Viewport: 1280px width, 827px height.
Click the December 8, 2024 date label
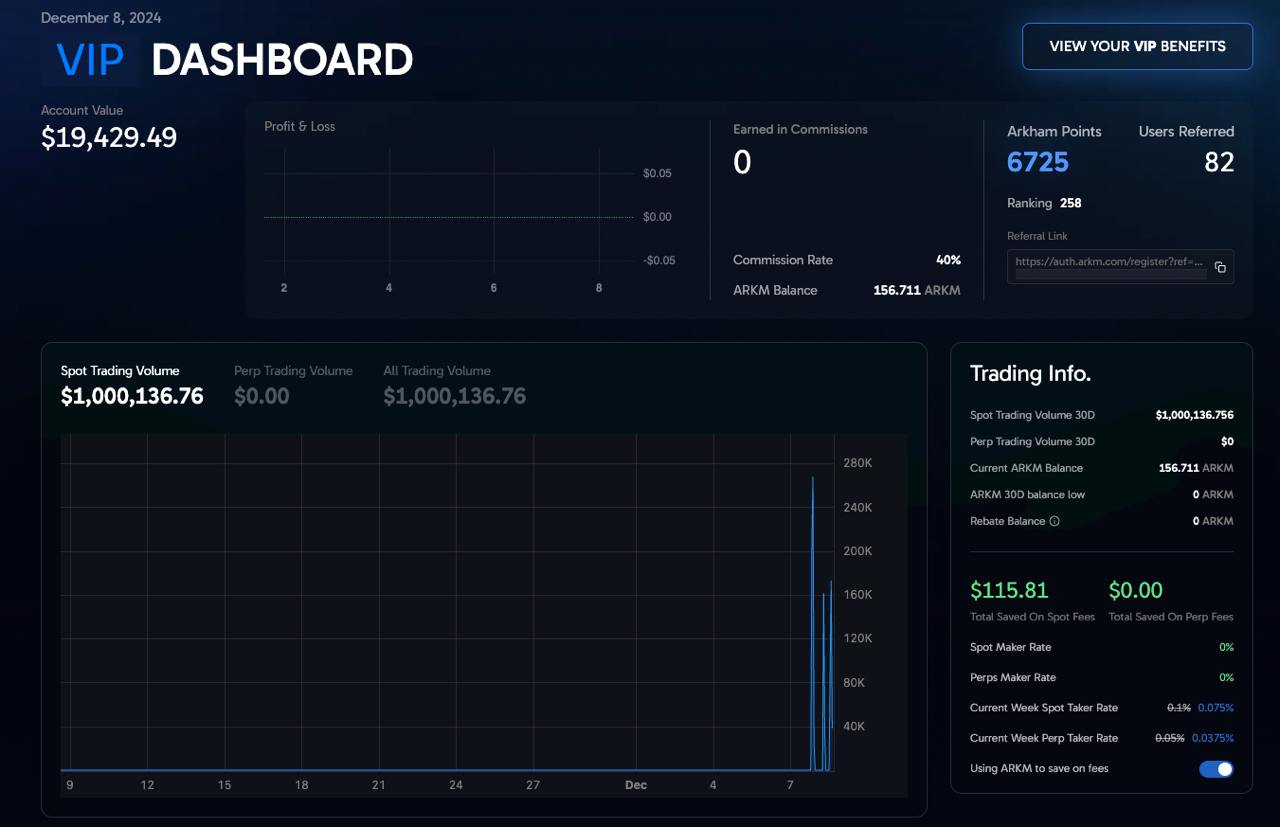pyautogui.click(x=101, y=18)
